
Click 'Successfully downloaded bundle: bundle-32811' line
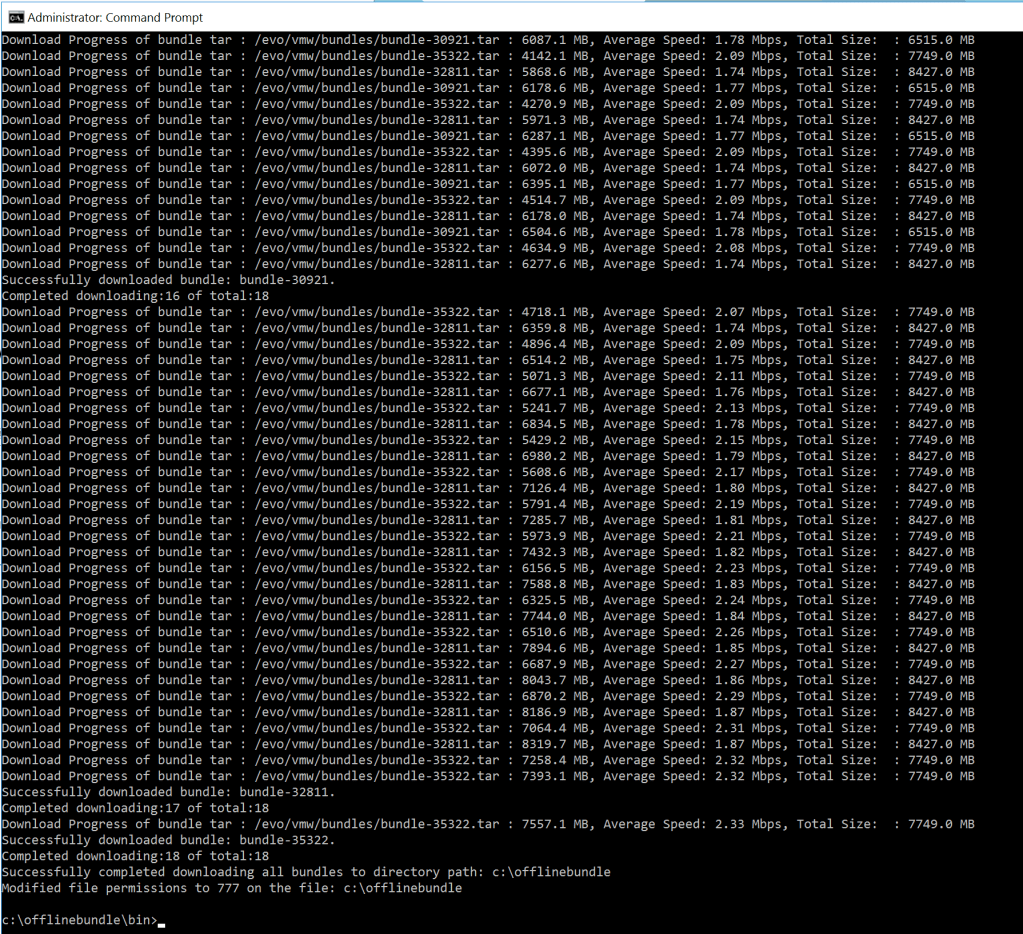tap(168, 792)
